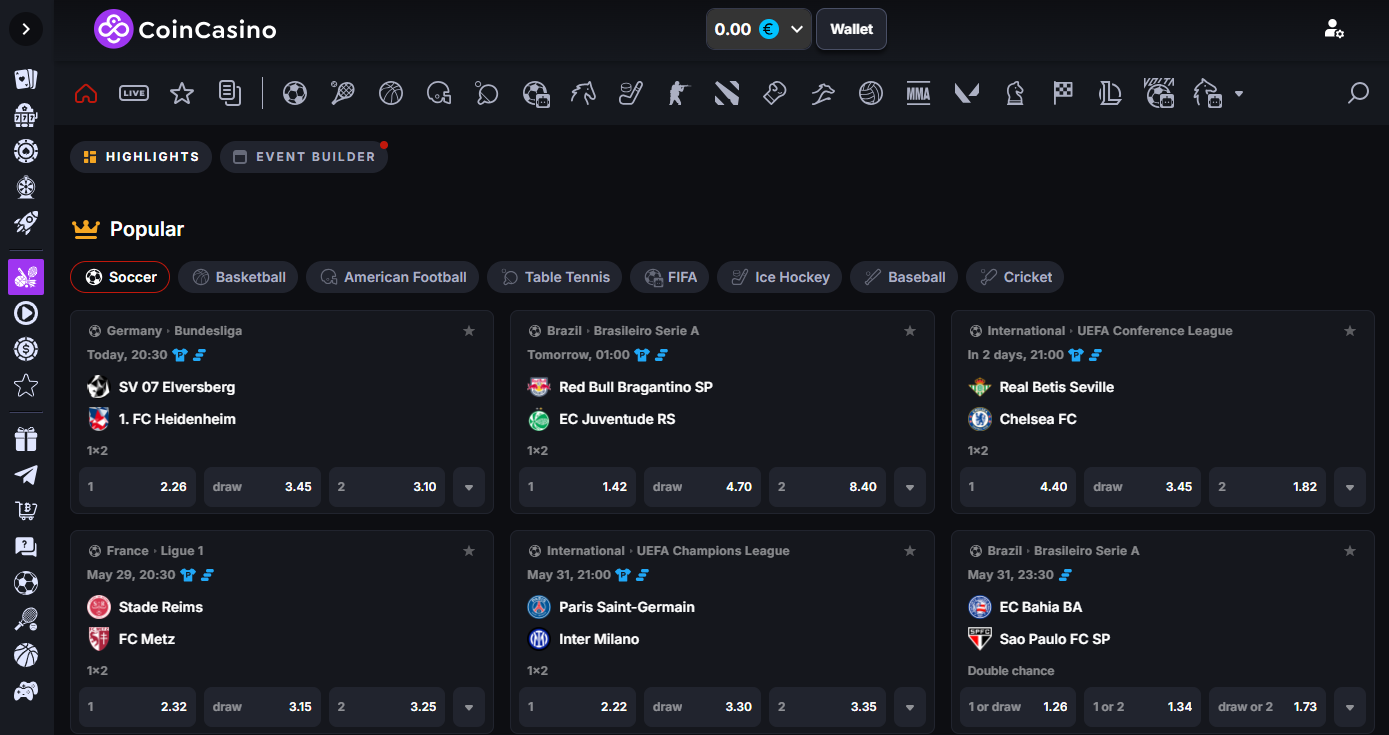Bet on draw at 3.45 for Elversberg match
1389x735 pixels.
[262, 487]
